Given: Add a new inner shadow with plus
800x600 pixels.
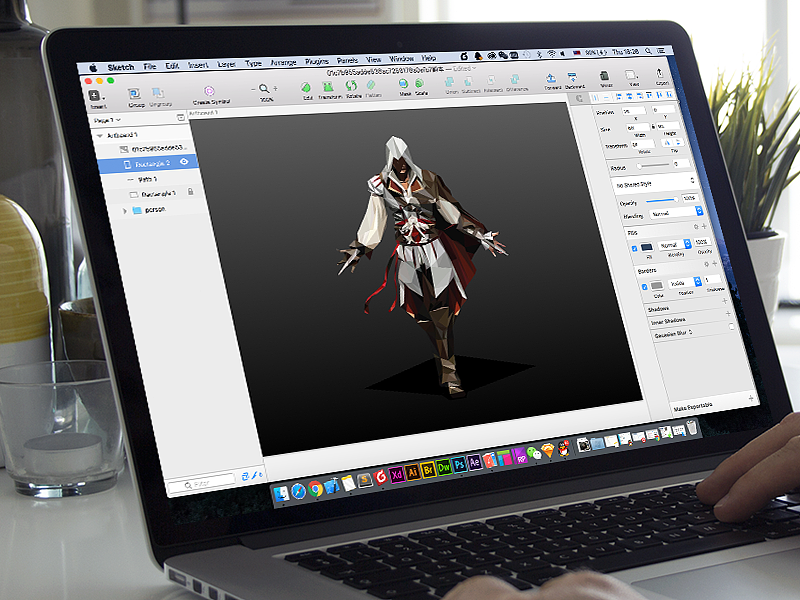Looking at the screenshot, I should click(x=728, y=313).
